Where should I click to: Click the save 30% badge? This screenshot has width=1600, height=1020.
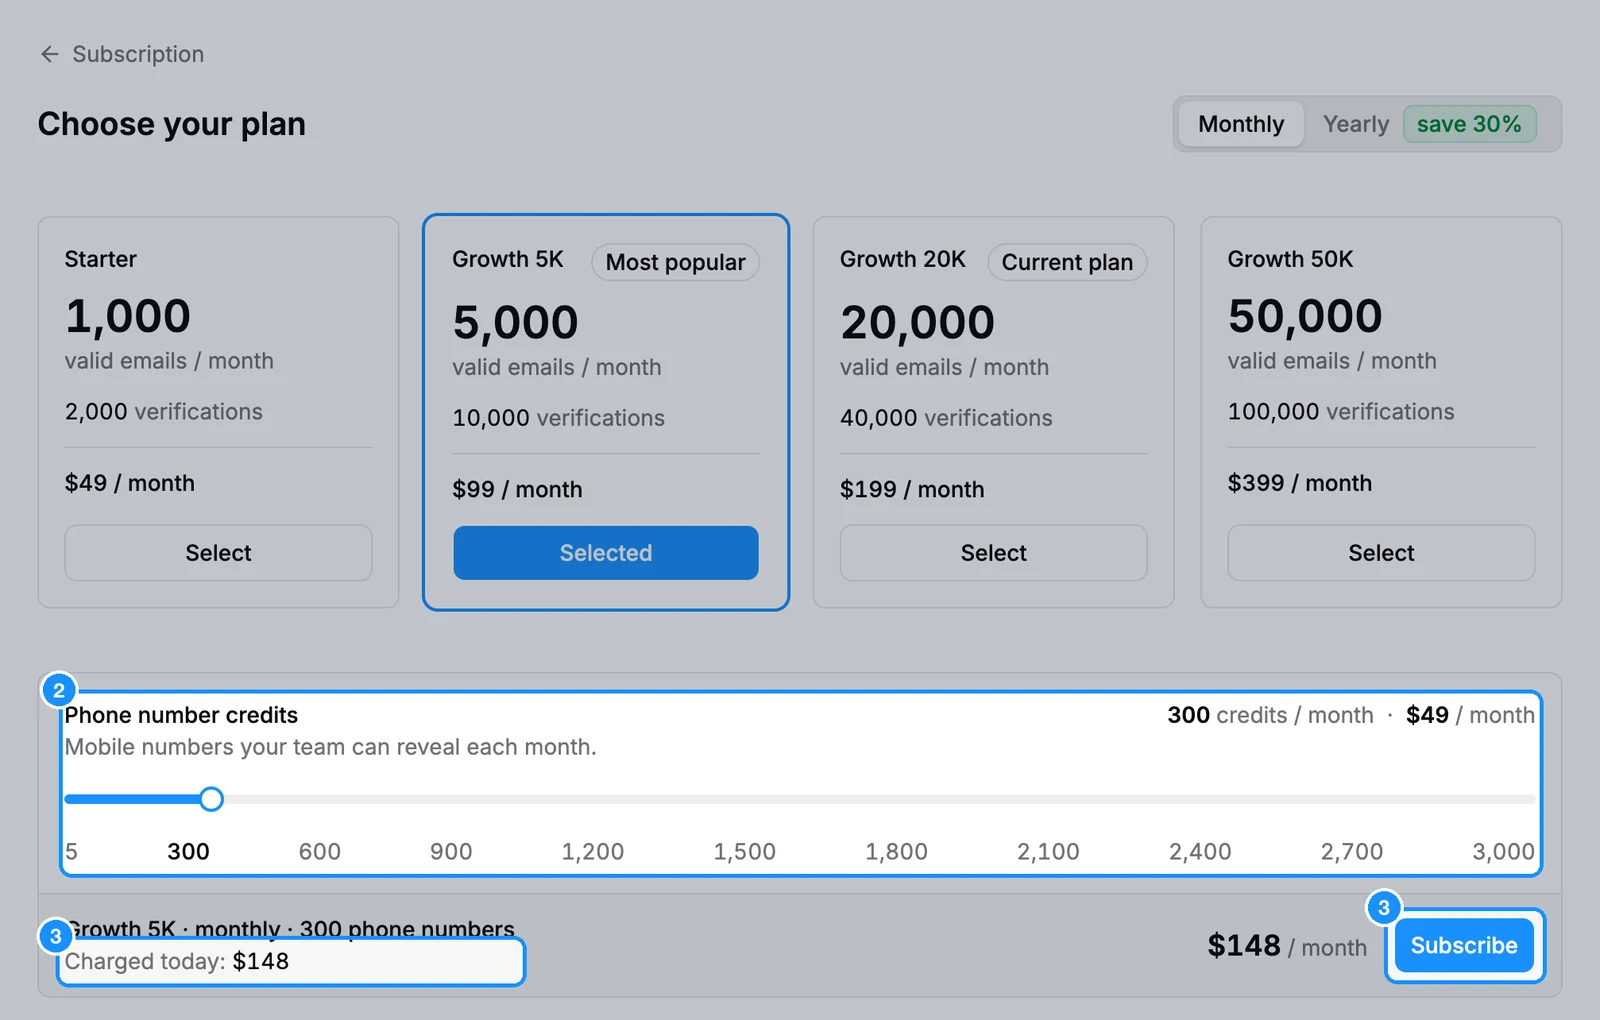click(1469, 124)
